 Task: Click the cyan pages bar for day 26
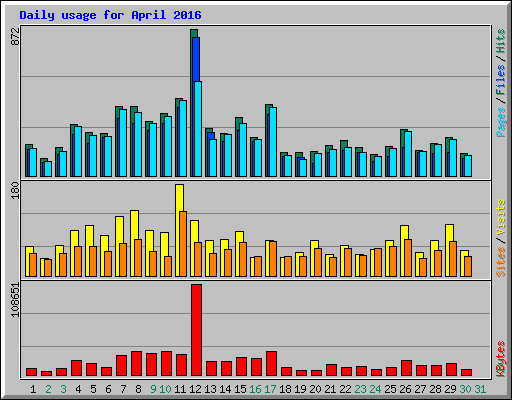[408, 154]
